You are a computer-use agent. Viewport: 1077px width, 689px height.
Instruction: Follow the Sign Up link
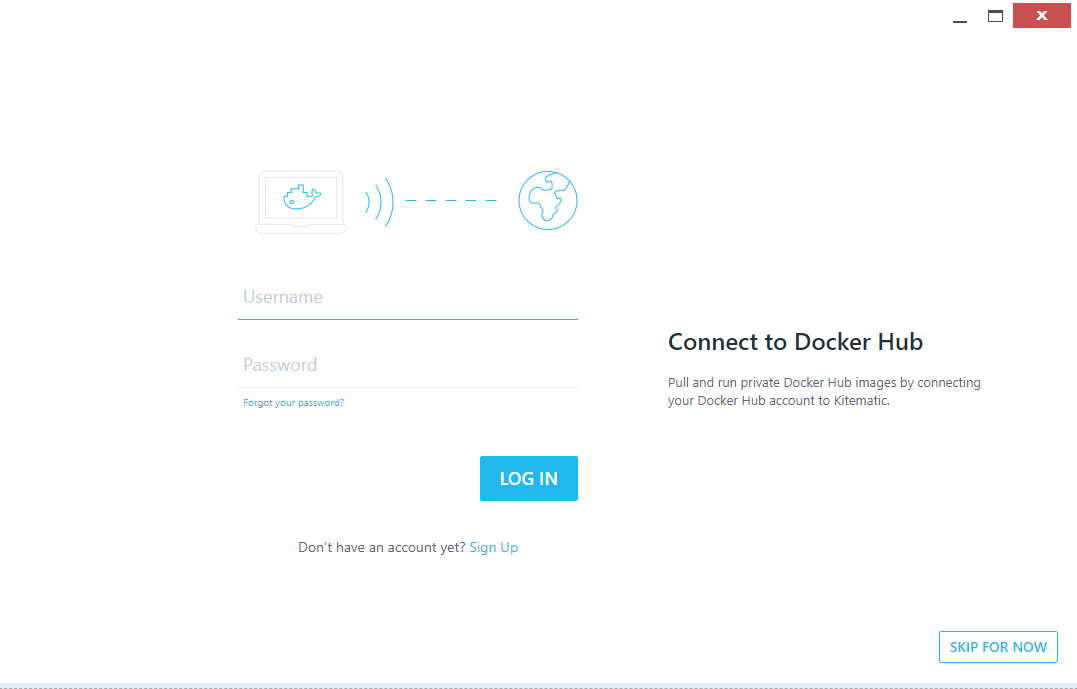pyautogui.click(x=494, y=547)
